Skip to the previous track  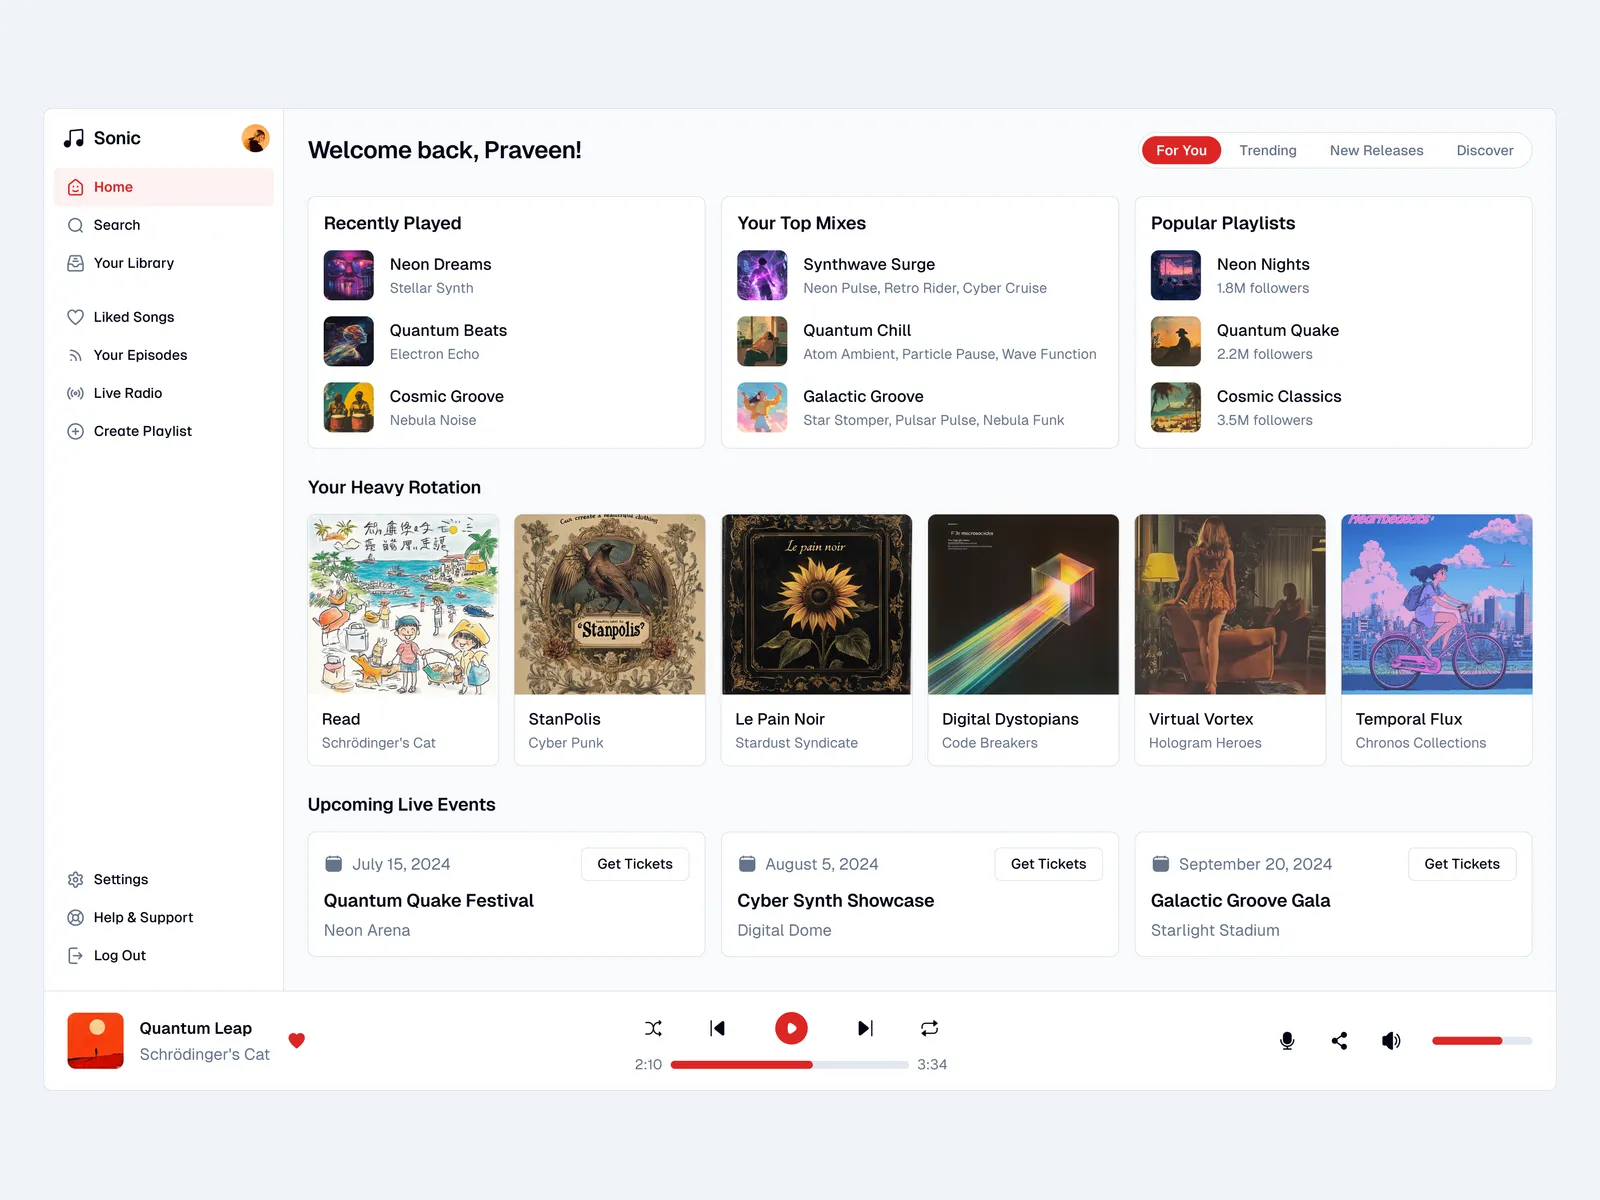717,1028
